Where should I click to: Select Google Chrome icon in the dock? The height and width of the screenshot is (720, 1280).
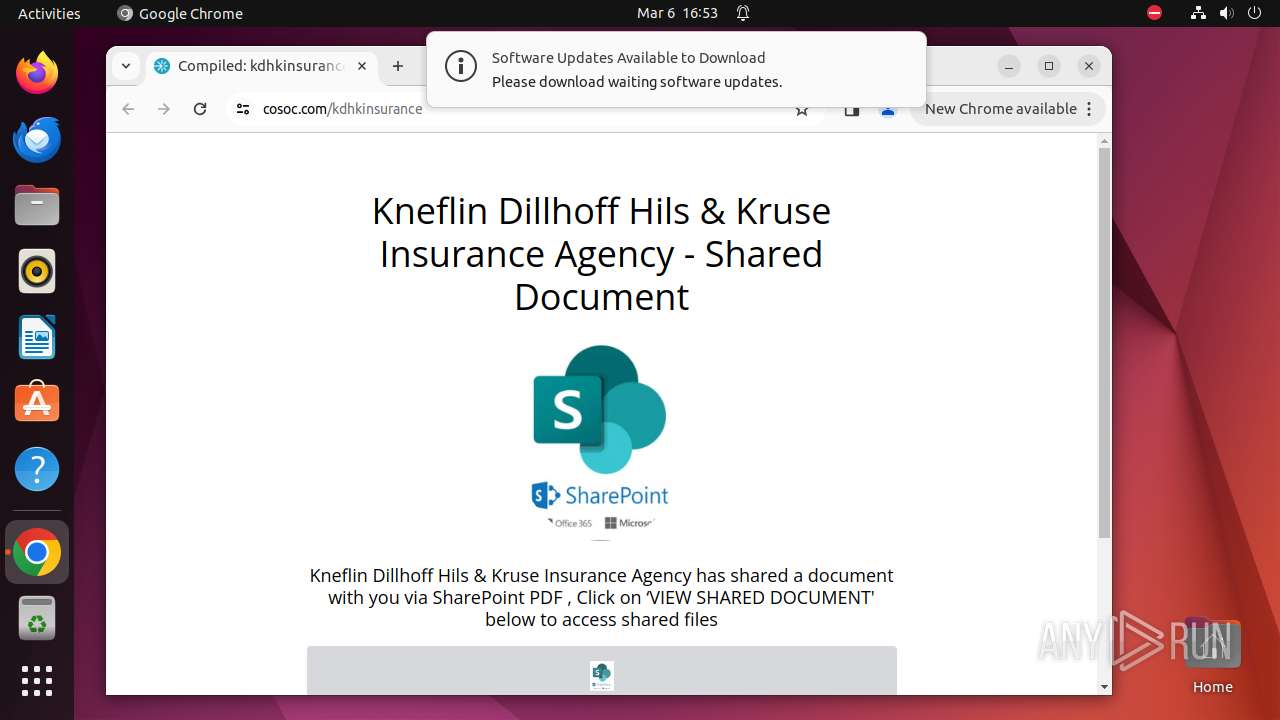click(x=37, y=552)
